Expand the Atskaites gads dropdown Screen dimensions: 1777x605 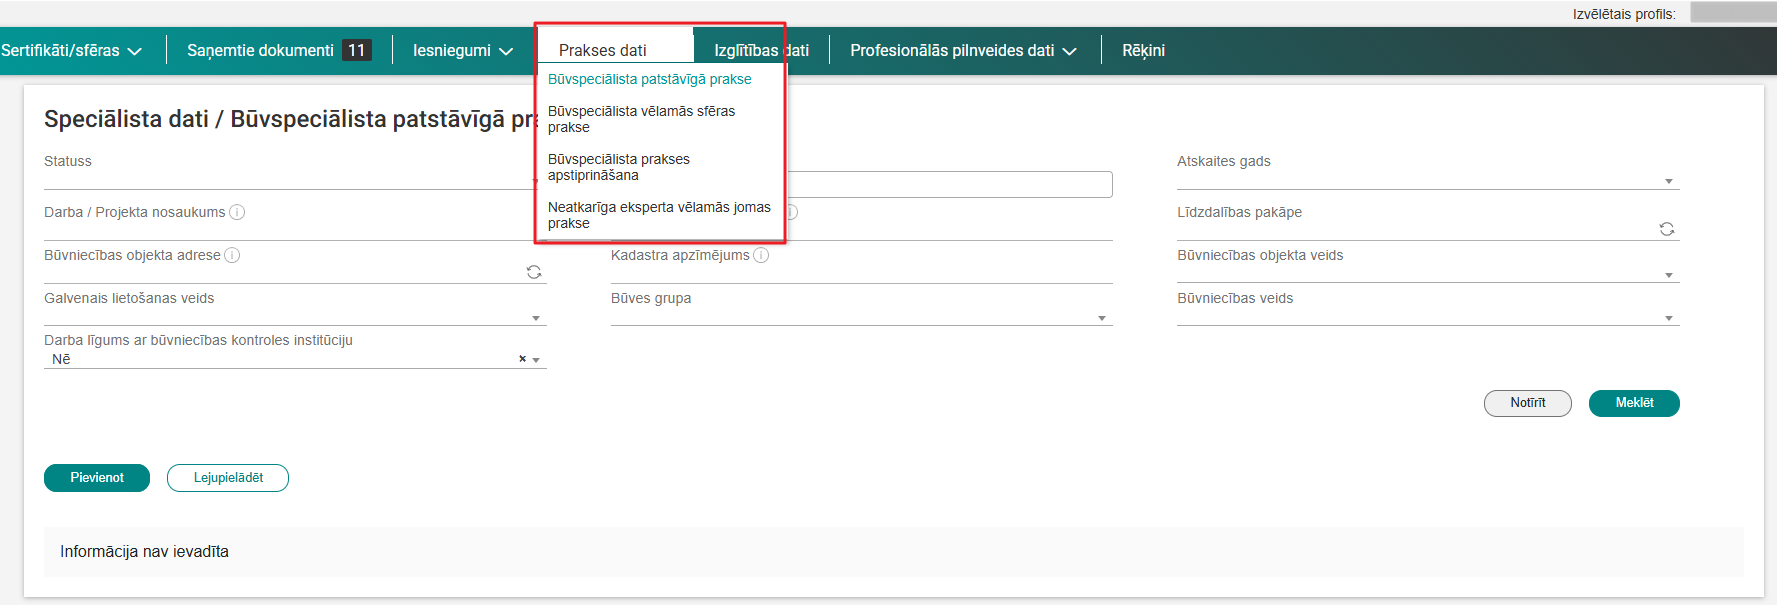(1668, 181)
